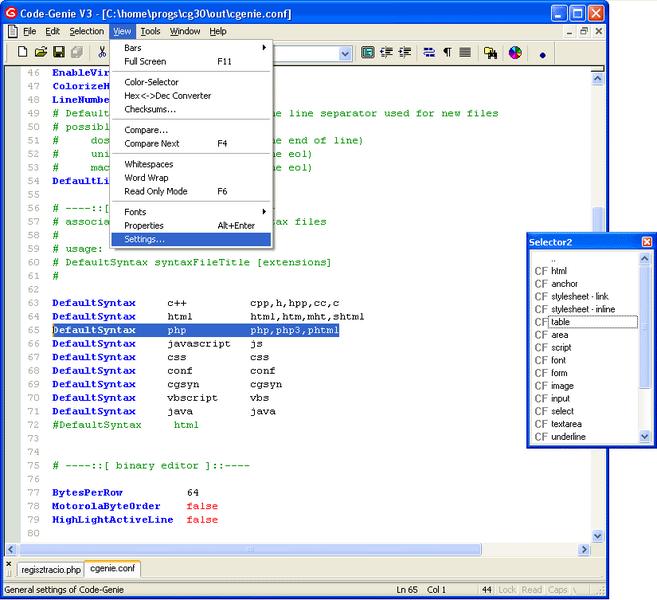Open the File menu
657x600 pixels.
click(x=29, y=31)
